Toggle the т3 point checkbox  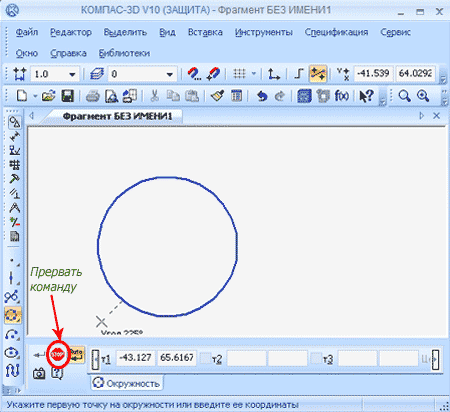point(316,358)
